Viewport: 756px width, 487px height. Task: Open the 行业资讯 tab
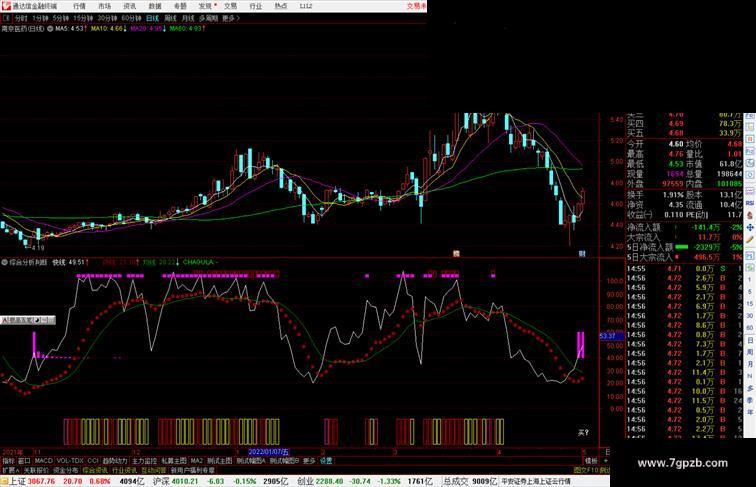pyautogui.click(x=124, y=470)
